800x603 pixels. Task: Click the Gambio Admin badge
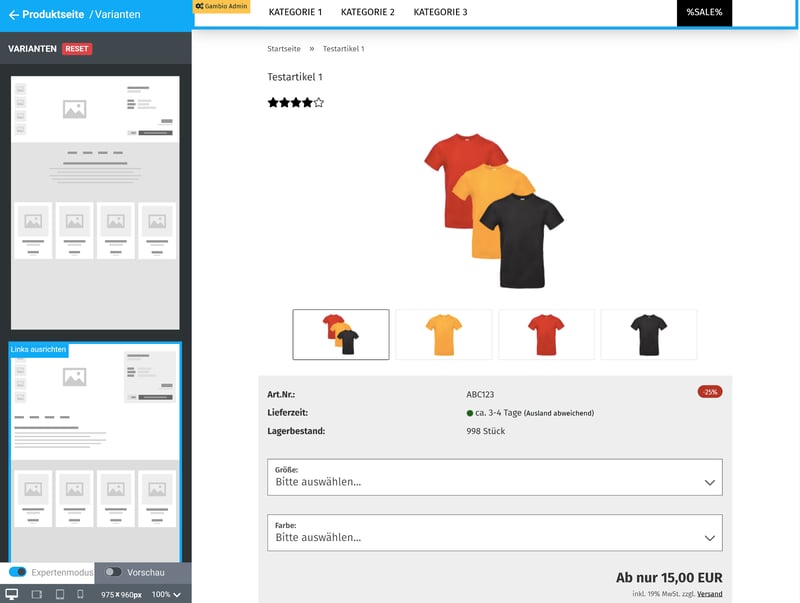pyautogui.click(x=221, y=6)
